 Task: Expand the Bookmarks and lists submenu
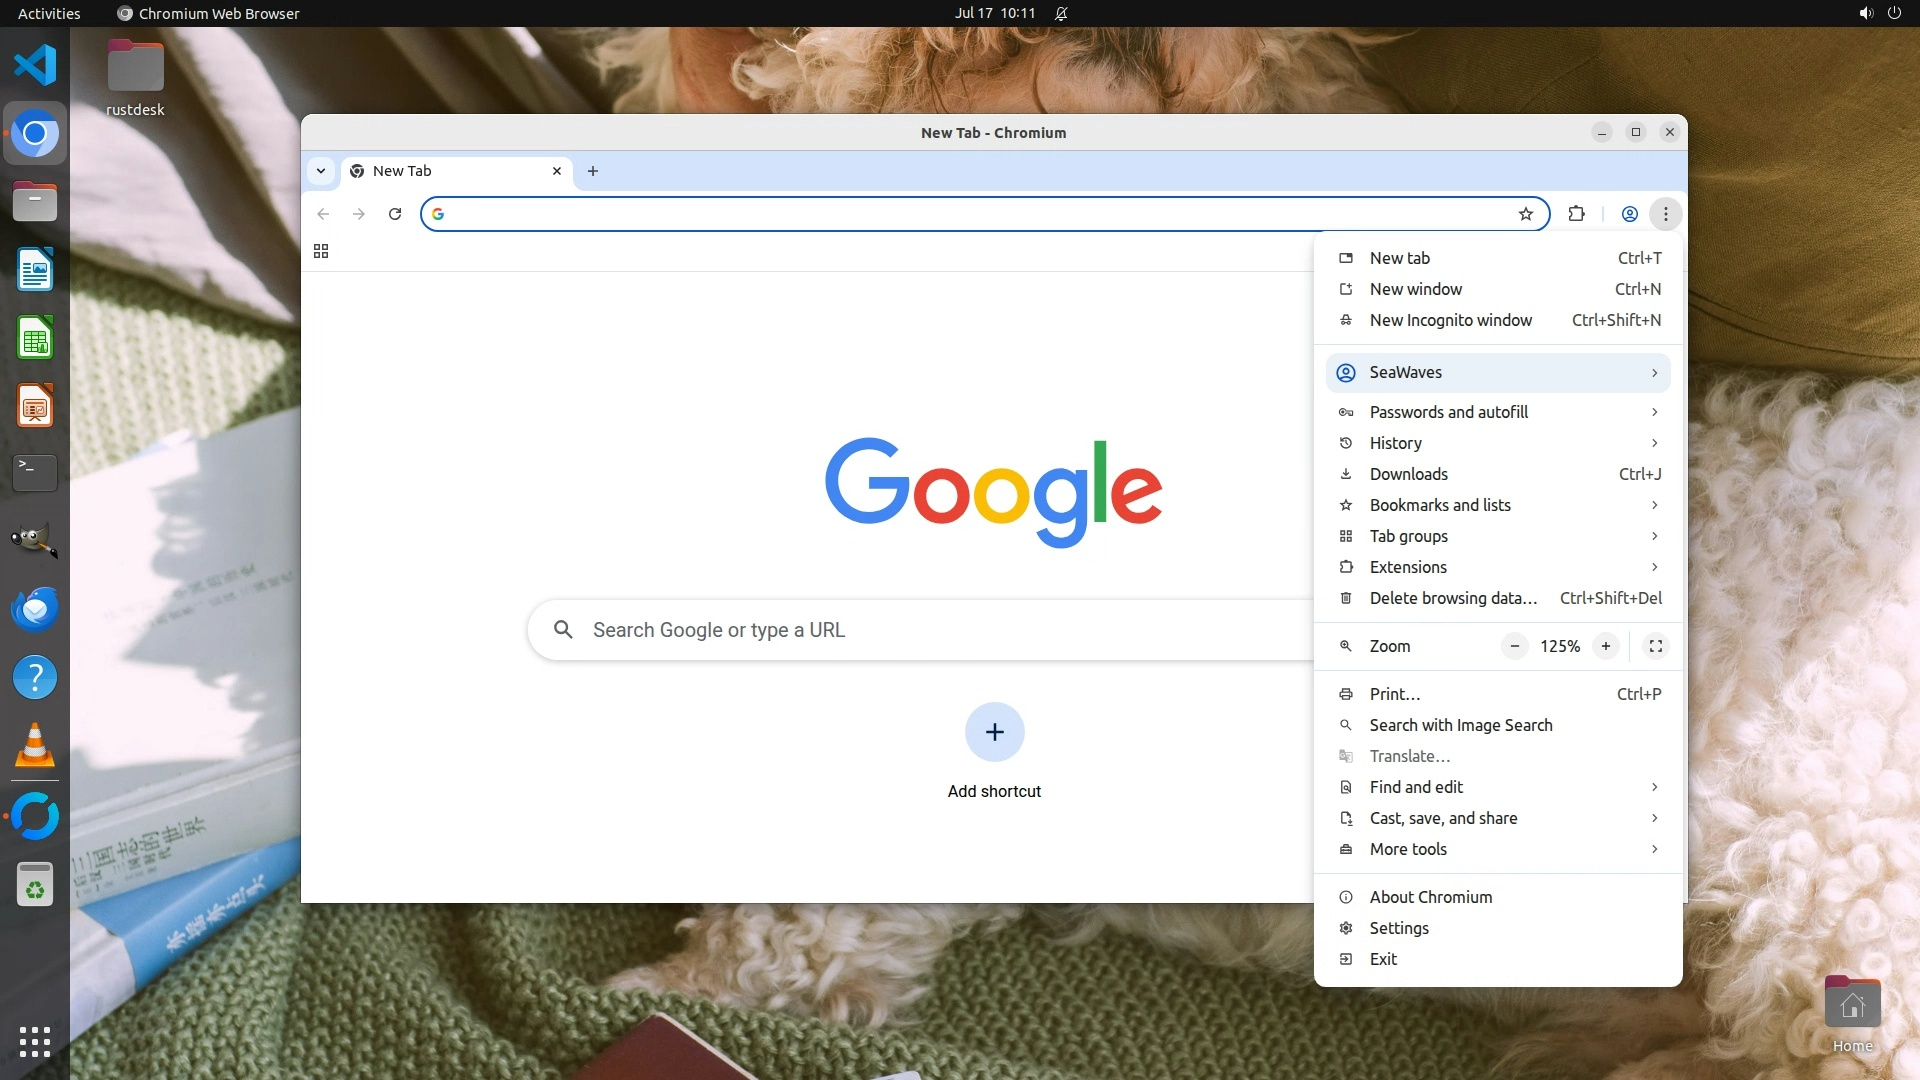click(x=1498, y=505)
